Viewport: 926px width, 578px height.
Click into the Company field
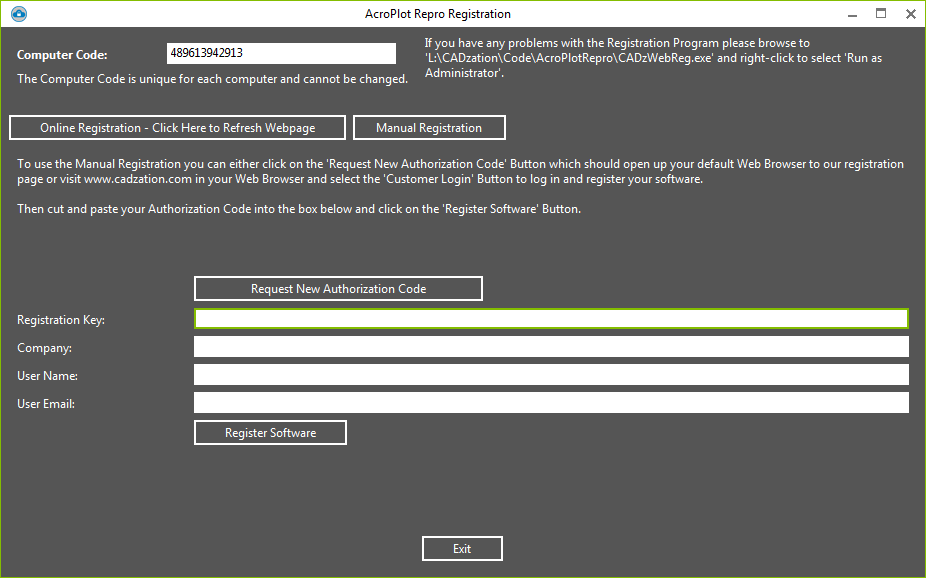[551, 347]
